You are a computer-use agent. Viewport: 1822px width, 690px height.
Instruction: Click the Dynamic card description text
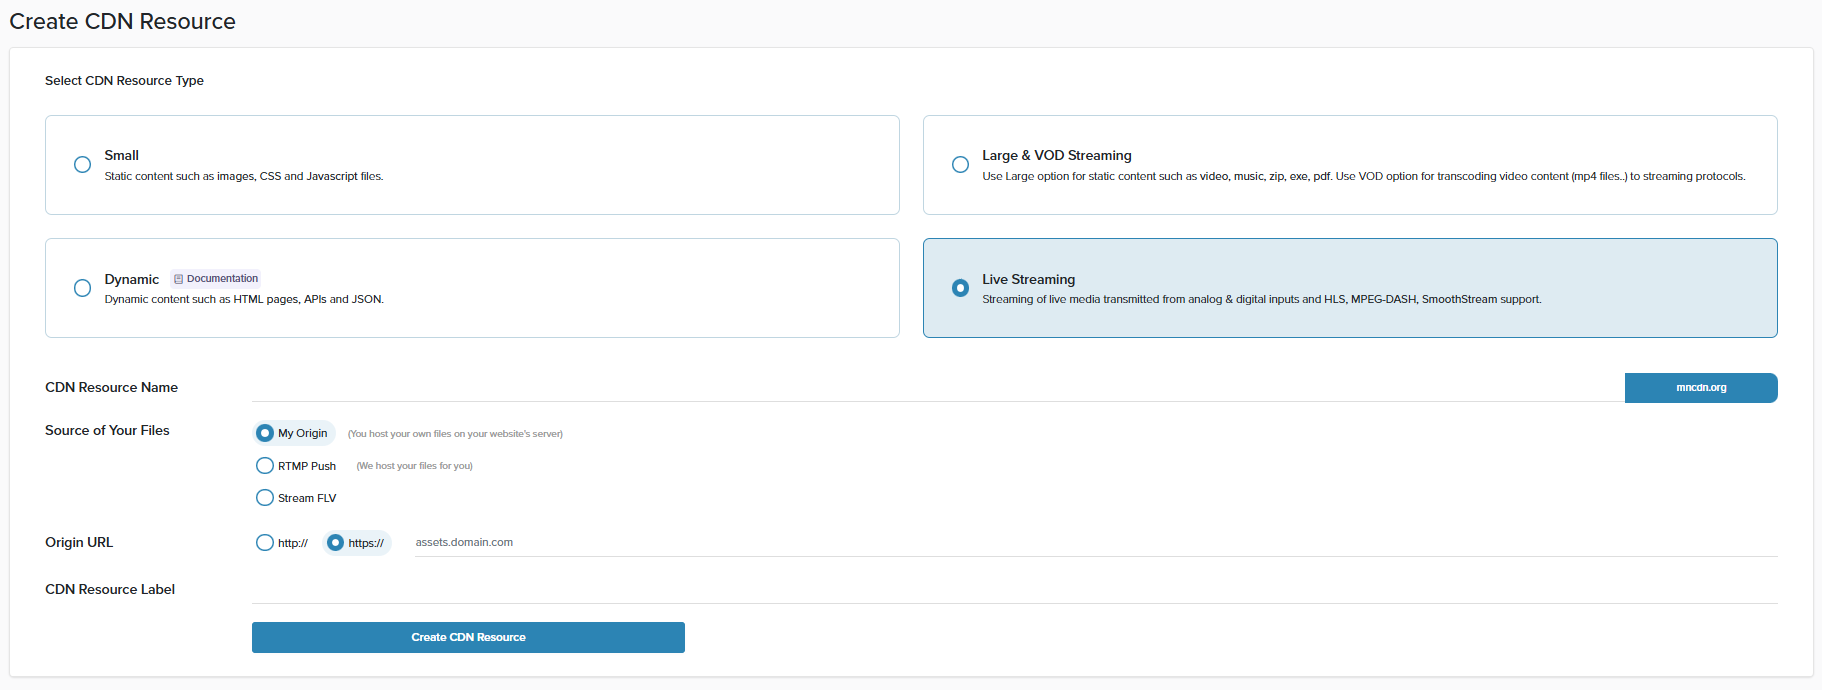(x=244, y=300)
